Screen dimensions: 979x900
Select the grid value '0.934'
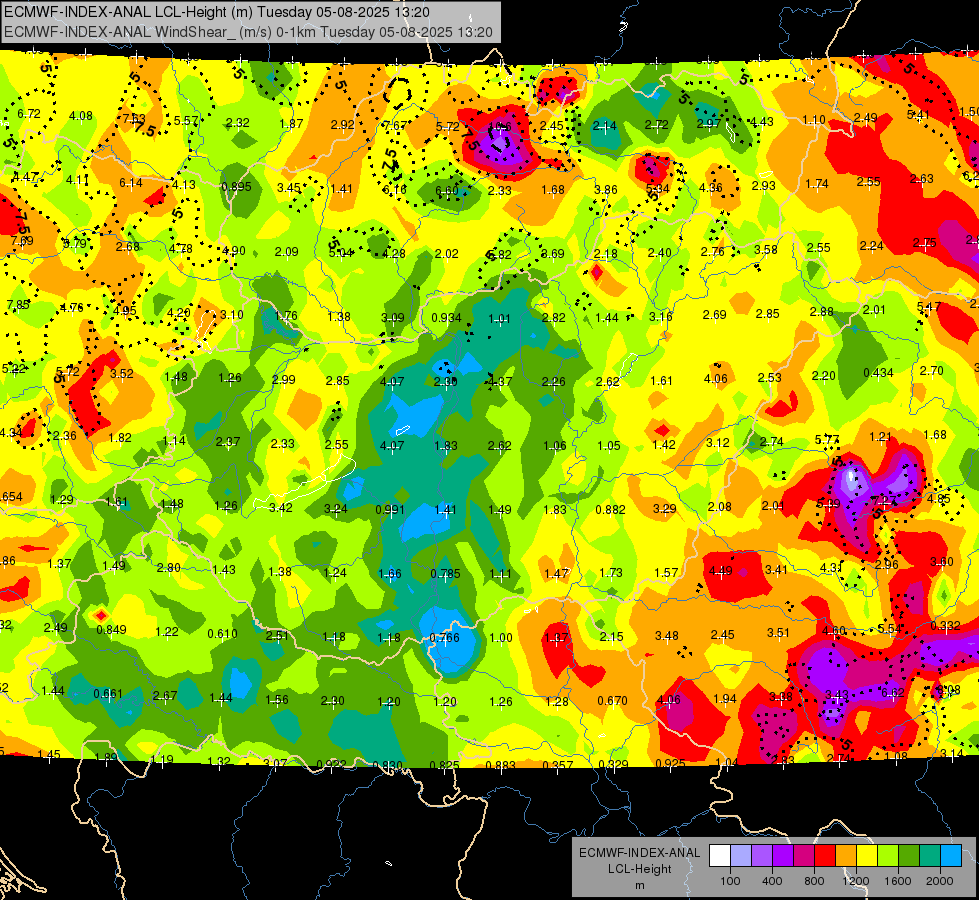coord(446,317)
